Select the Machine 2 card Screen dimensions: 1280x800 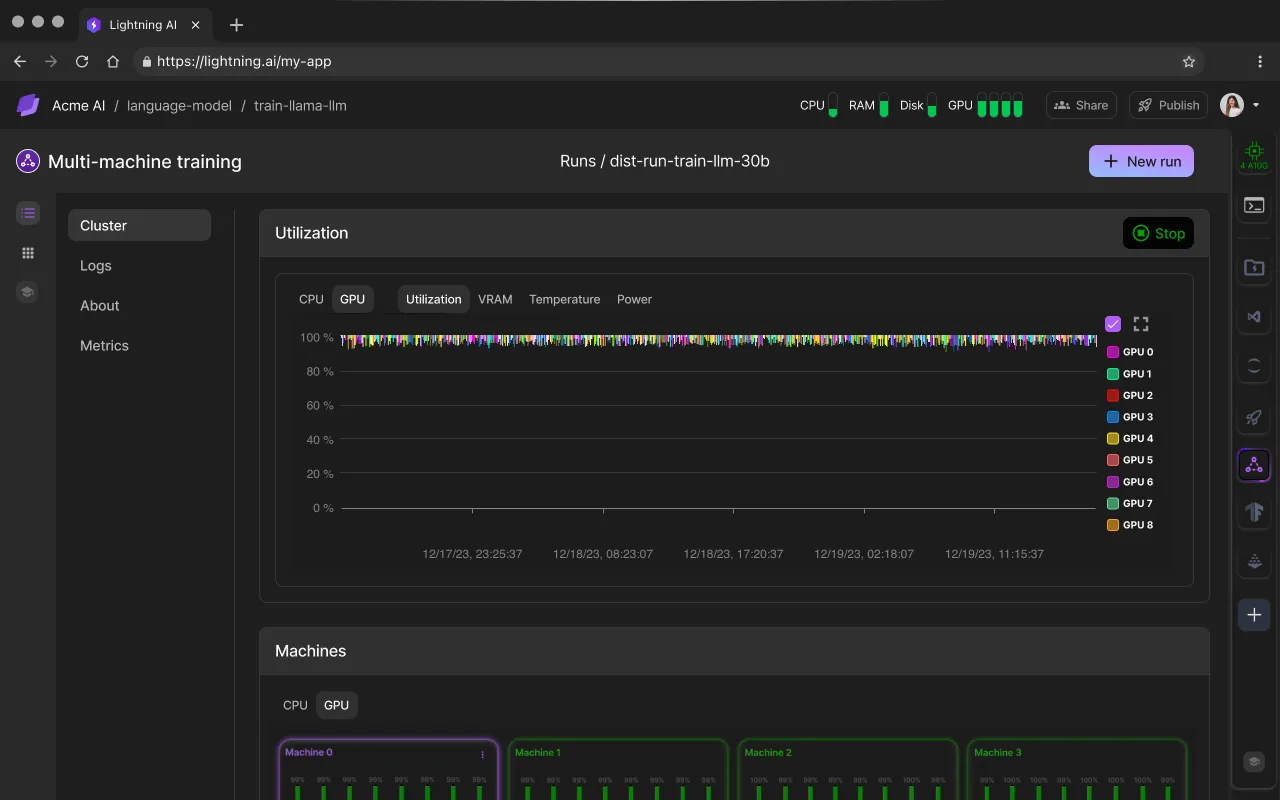847,769
